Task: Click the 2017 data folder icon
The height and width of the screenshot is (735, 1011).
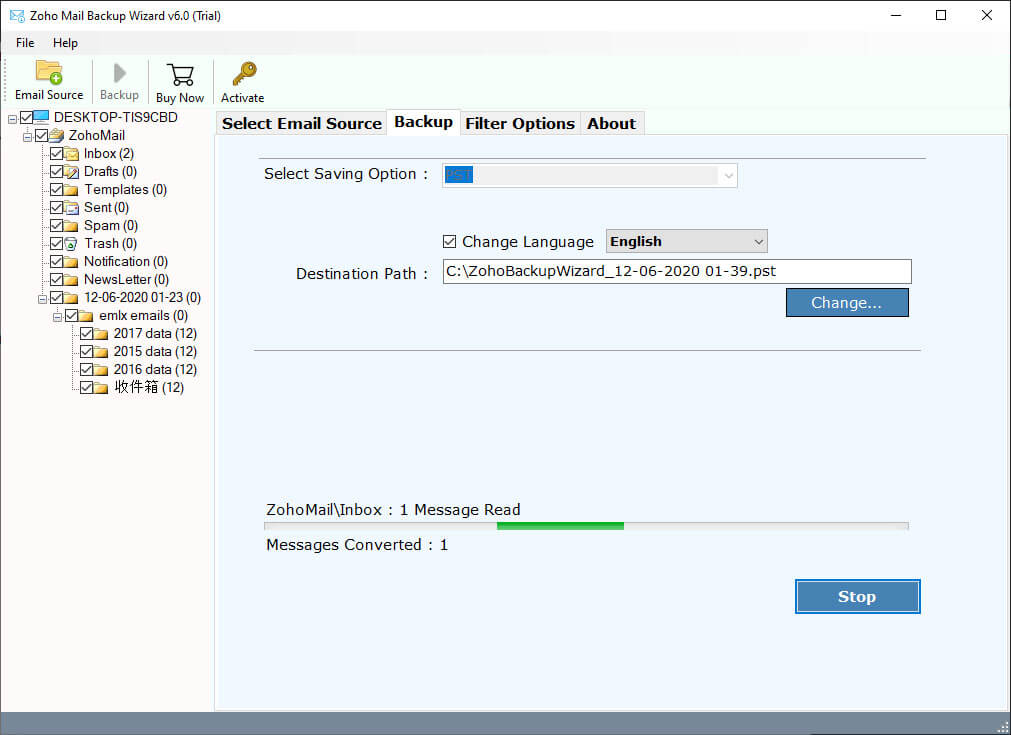Action: click(101, 334)
